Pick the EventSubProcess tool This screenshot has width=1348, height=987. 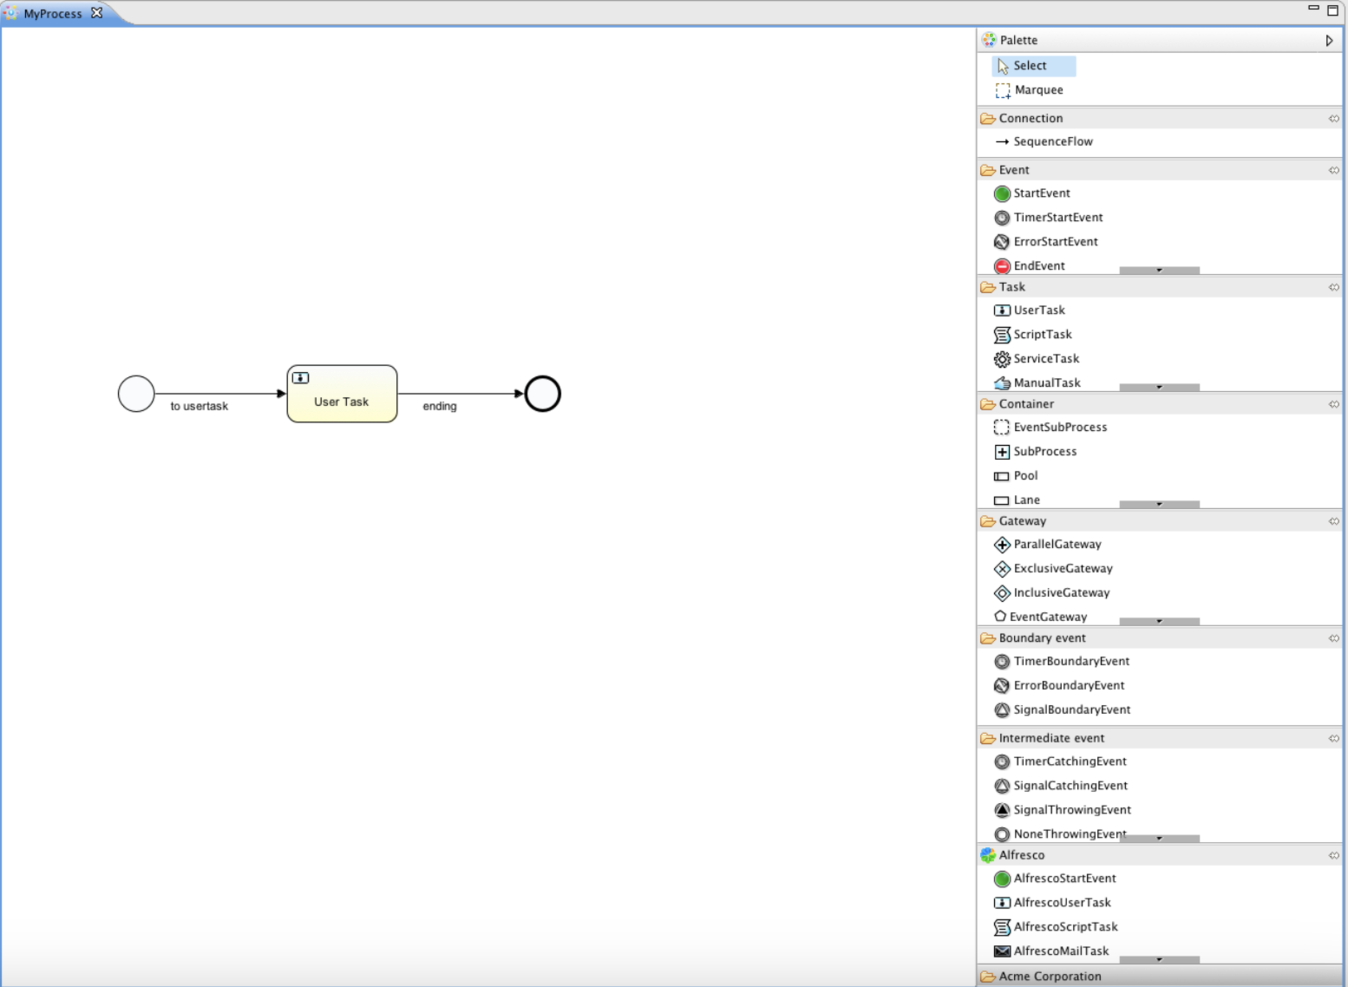1050,427
